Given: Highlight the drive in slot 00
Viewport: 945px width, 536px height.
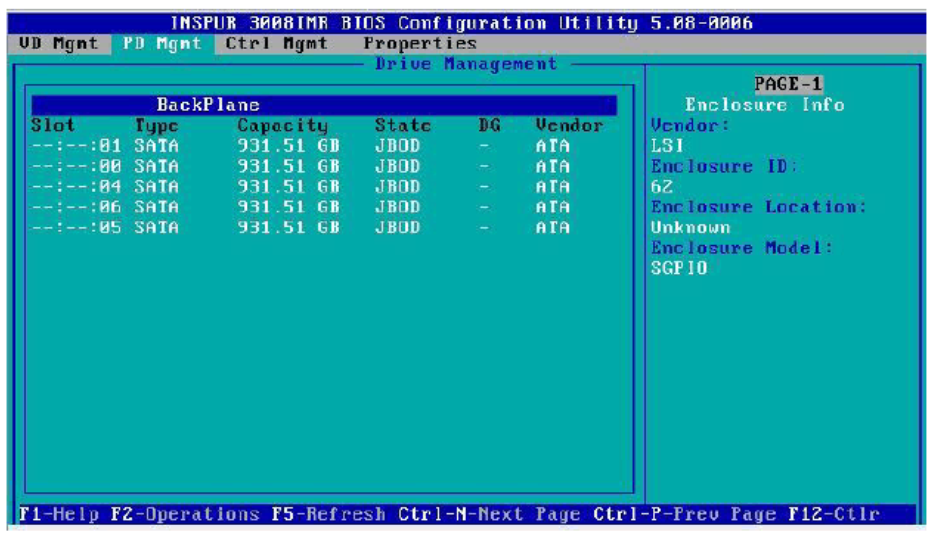Looking at the screenshot, I should tap(300, 166).
